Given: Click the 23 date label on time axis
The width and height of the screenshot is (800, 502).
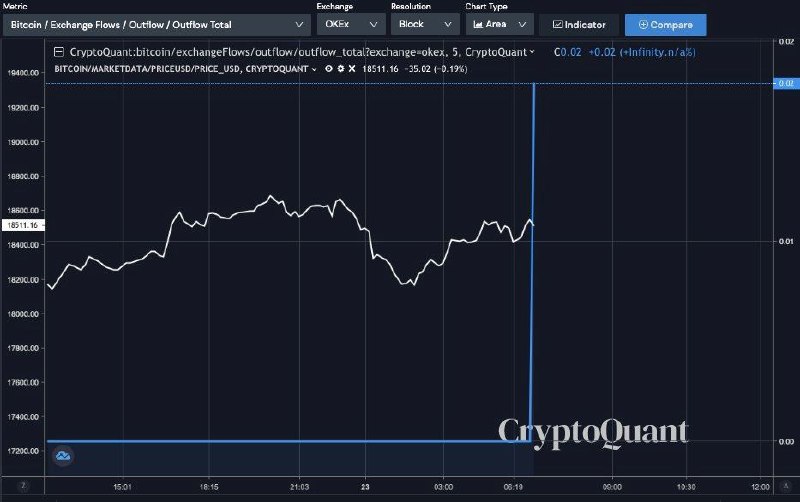Looking at the screenshot, I should point(365,487).
